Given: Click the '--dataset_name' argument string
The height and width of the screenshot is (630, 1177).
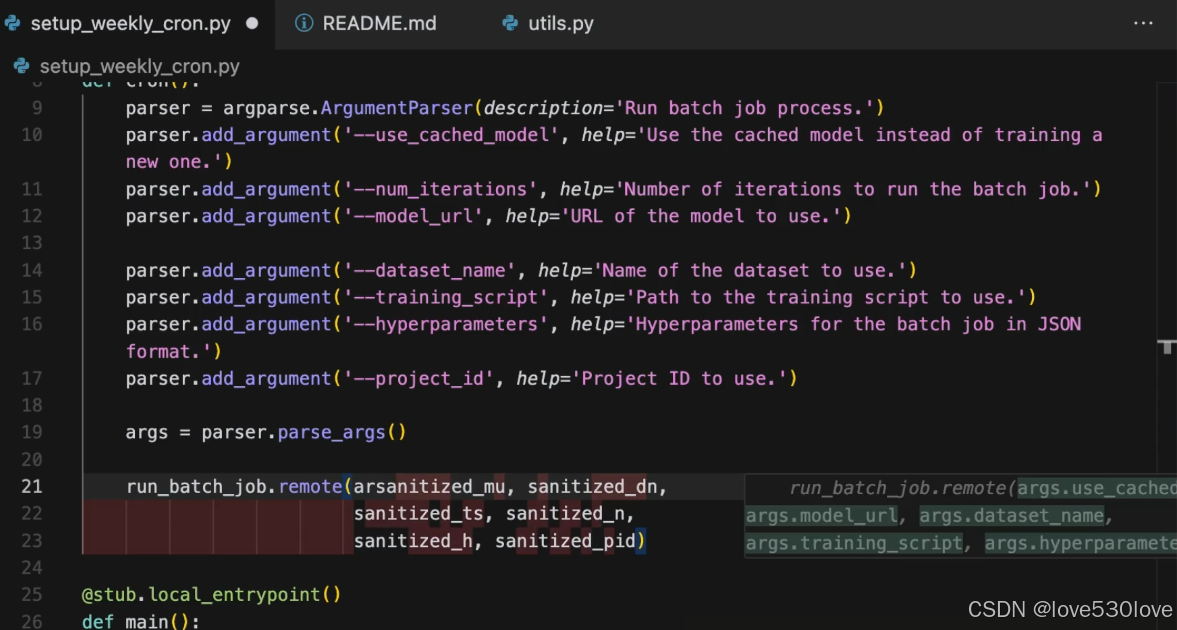Looking at the screenshot, I should click(x=429, y=270).
